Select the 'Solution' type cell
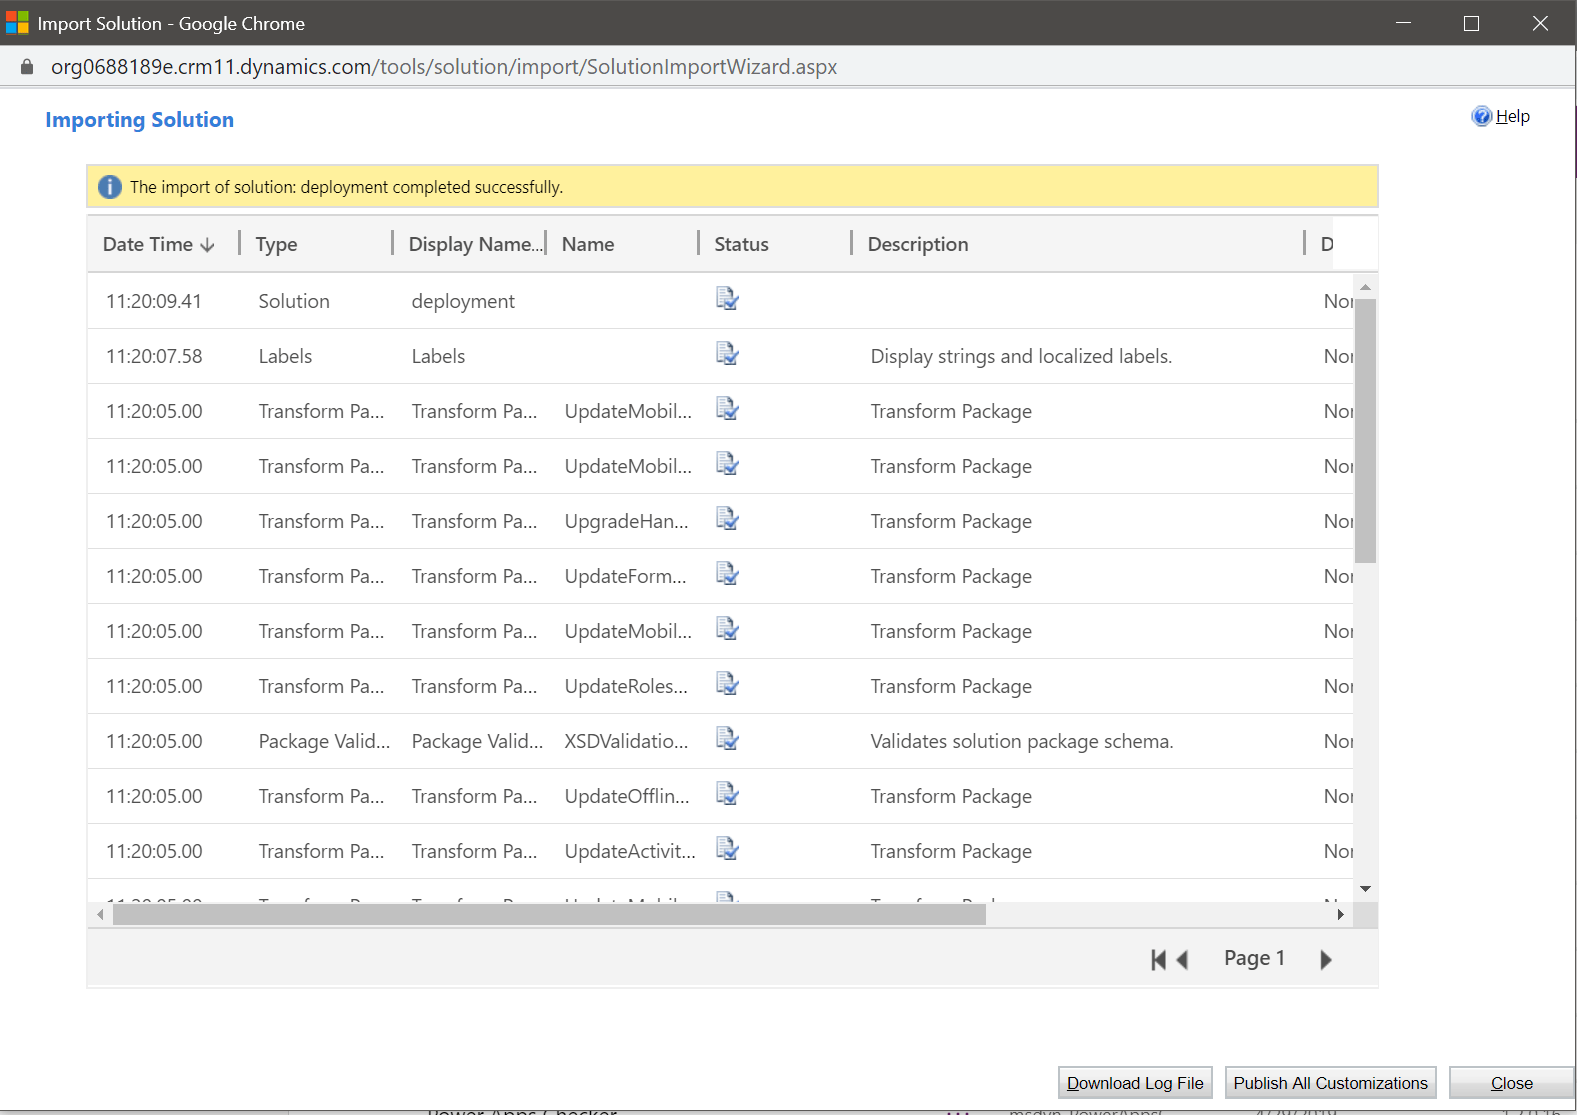 (x=294, y=301)
